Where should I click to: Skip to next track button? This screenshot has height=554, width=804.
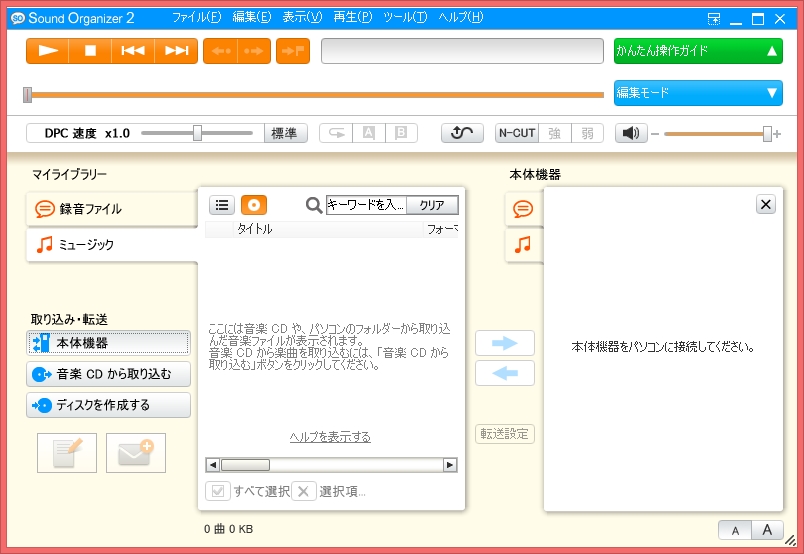(x=176, y=51)
